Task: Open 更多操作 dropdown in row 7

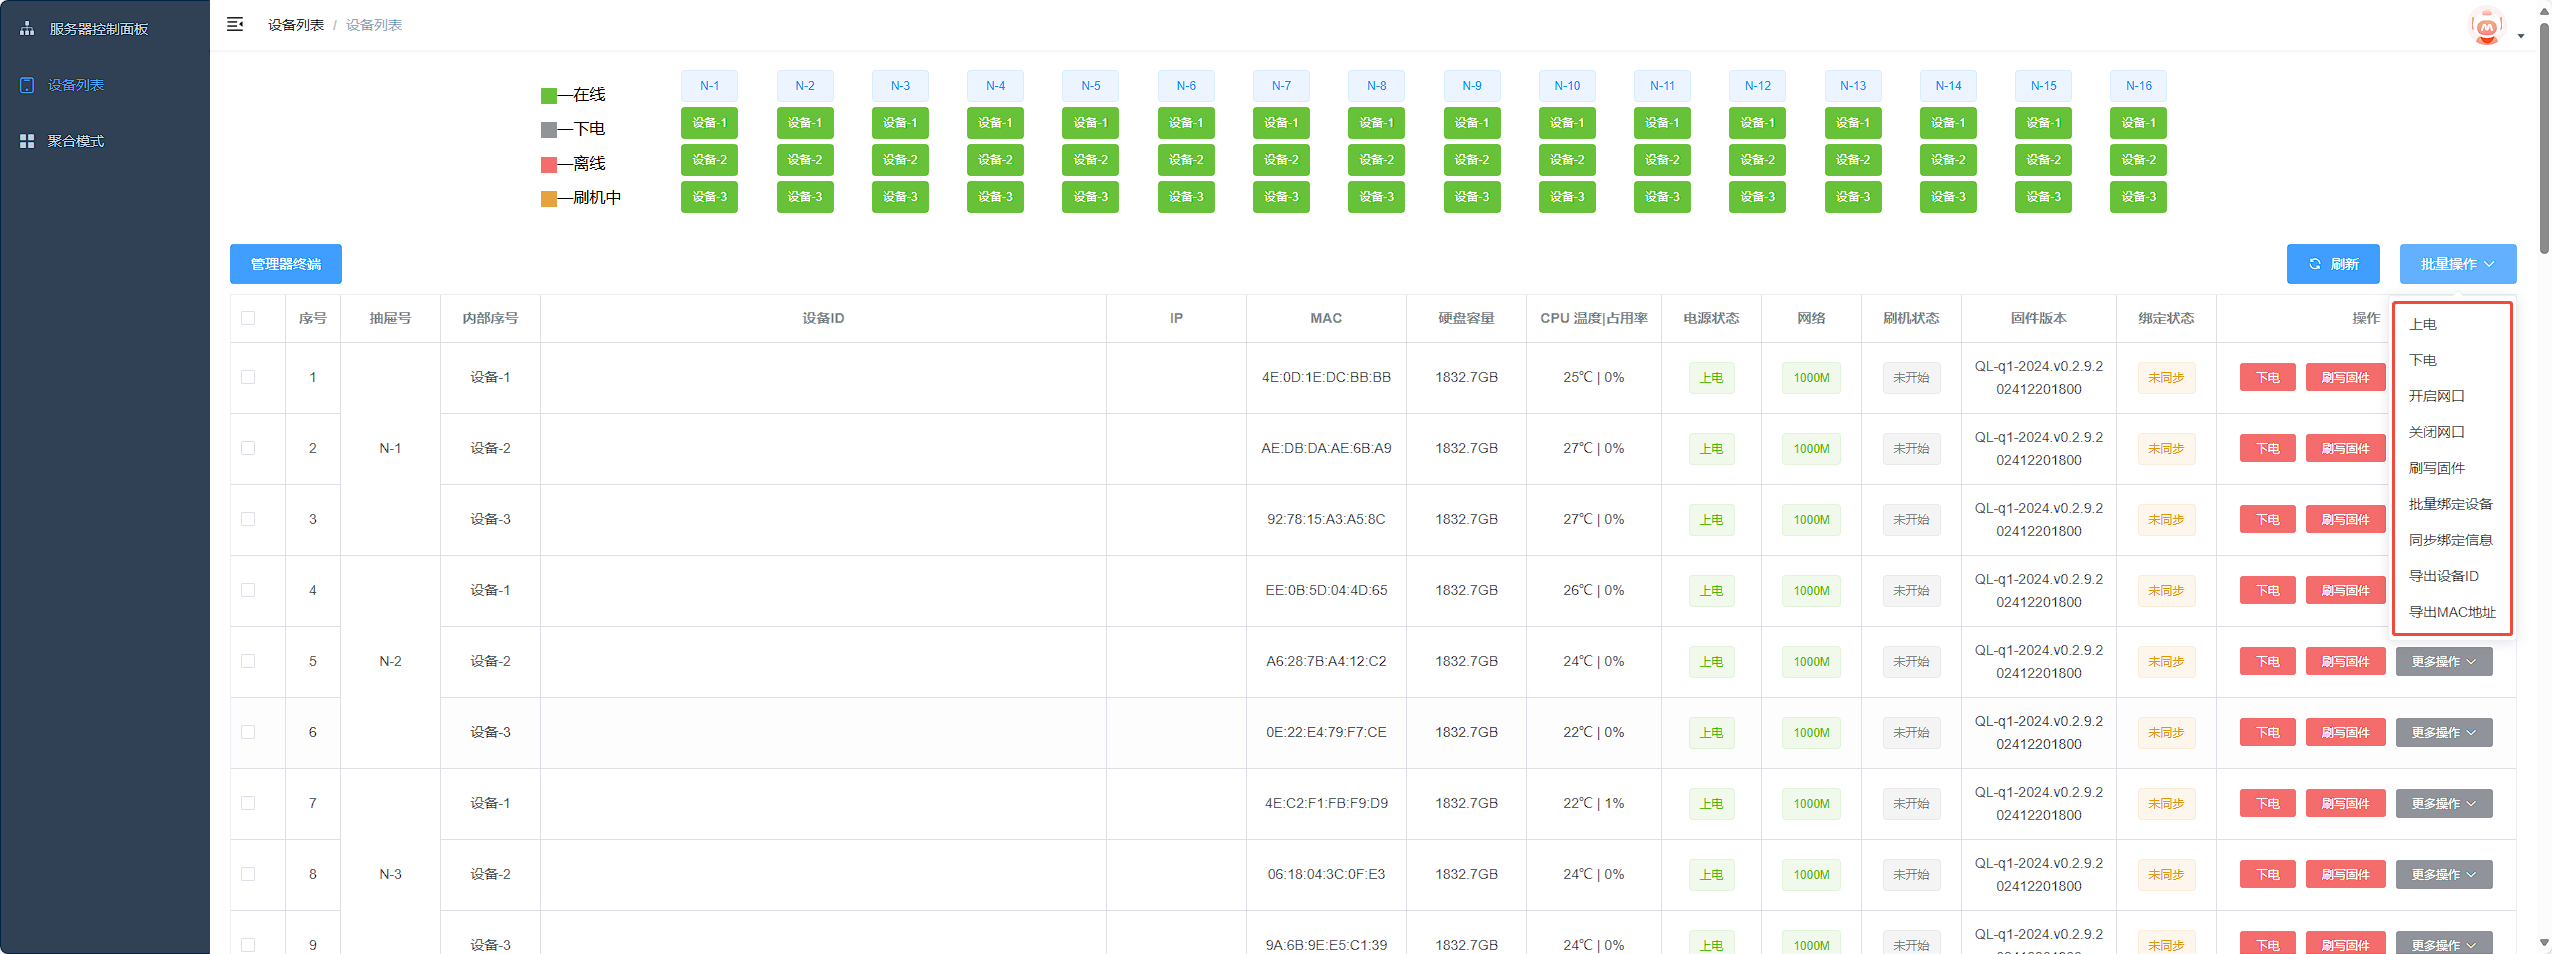Action: coord(2443,803)
